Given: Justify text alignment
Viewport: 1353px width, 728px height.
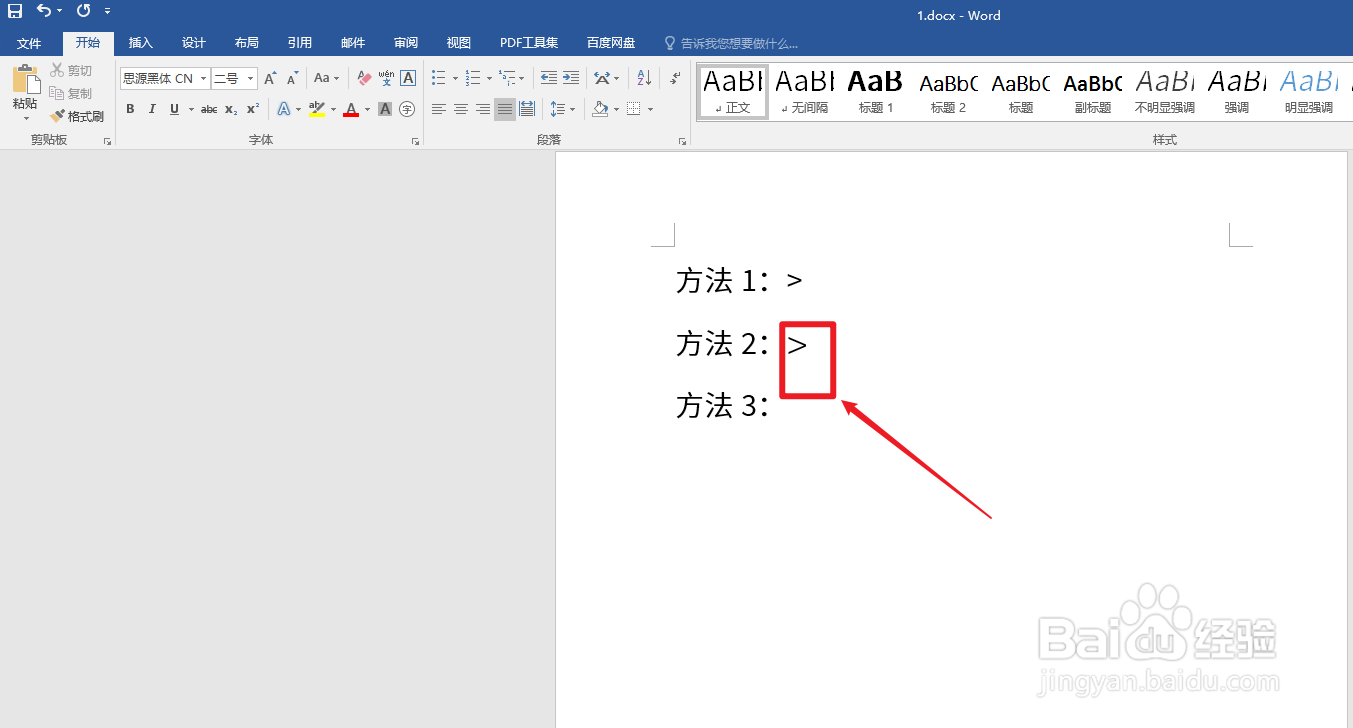Looking at the screenshot, I should (505, 109).
